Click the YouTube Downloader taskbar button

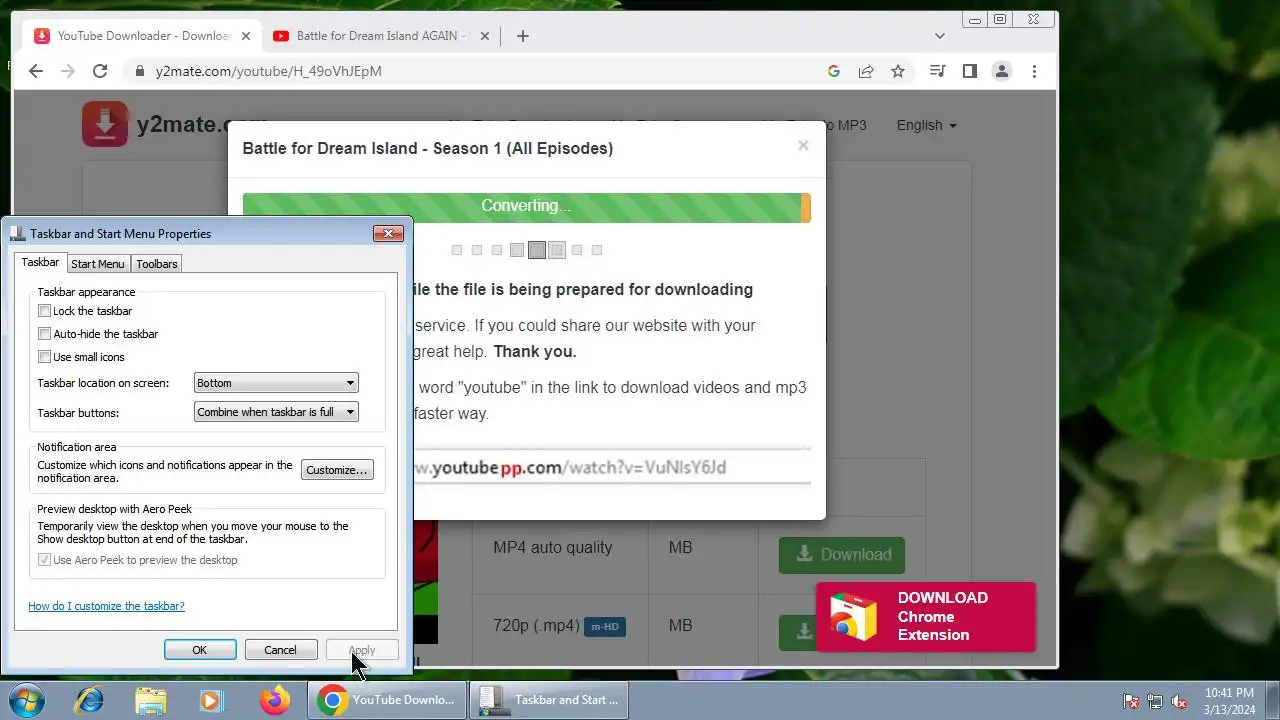point(387,700)
